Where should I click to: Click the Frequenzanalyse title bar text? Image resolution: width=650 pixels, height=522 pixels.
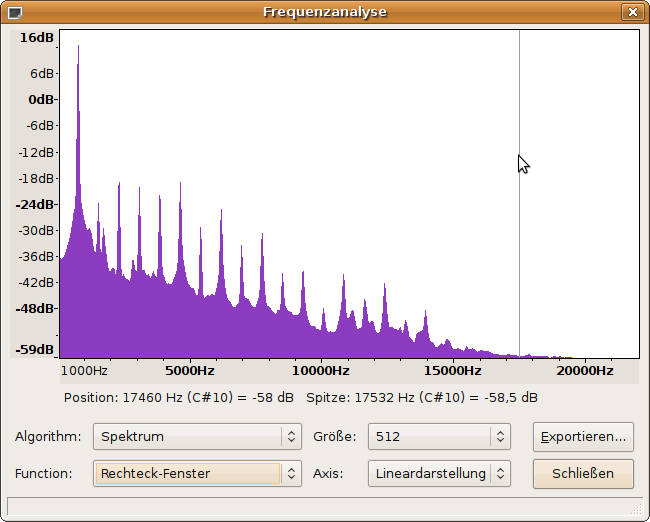click(325, 12)
